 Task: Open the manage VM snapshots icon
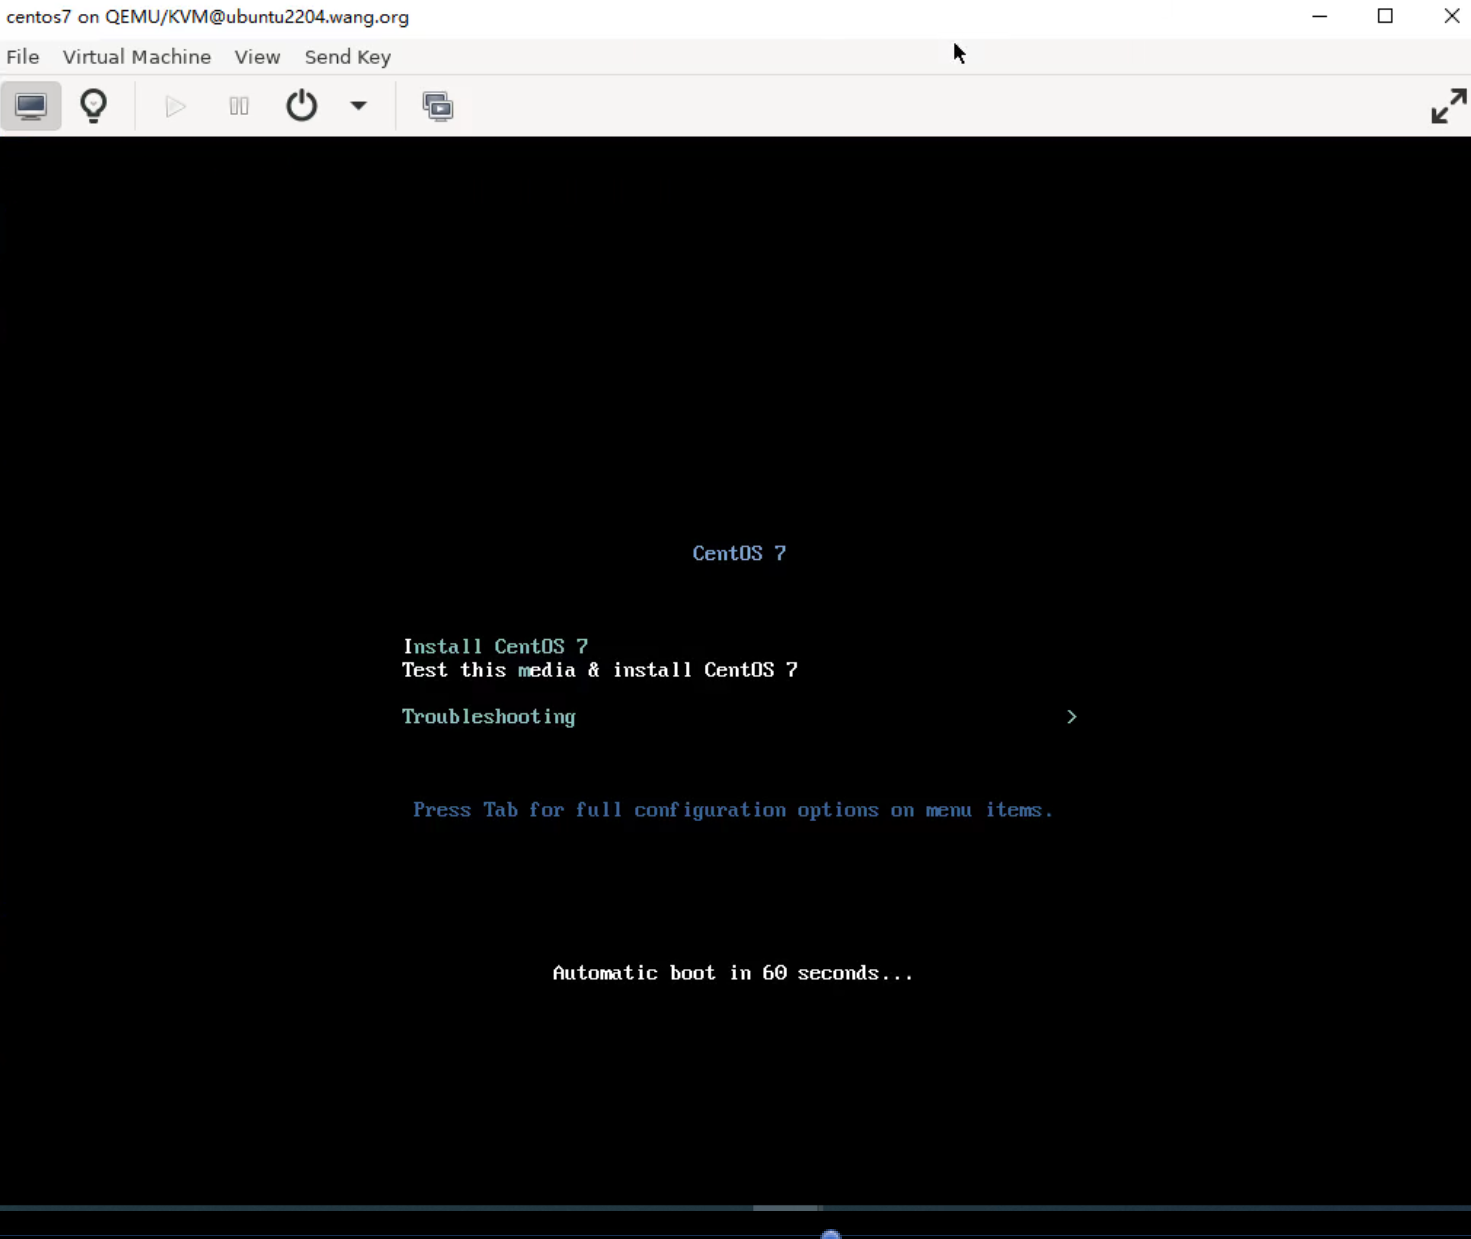point(437,106)
